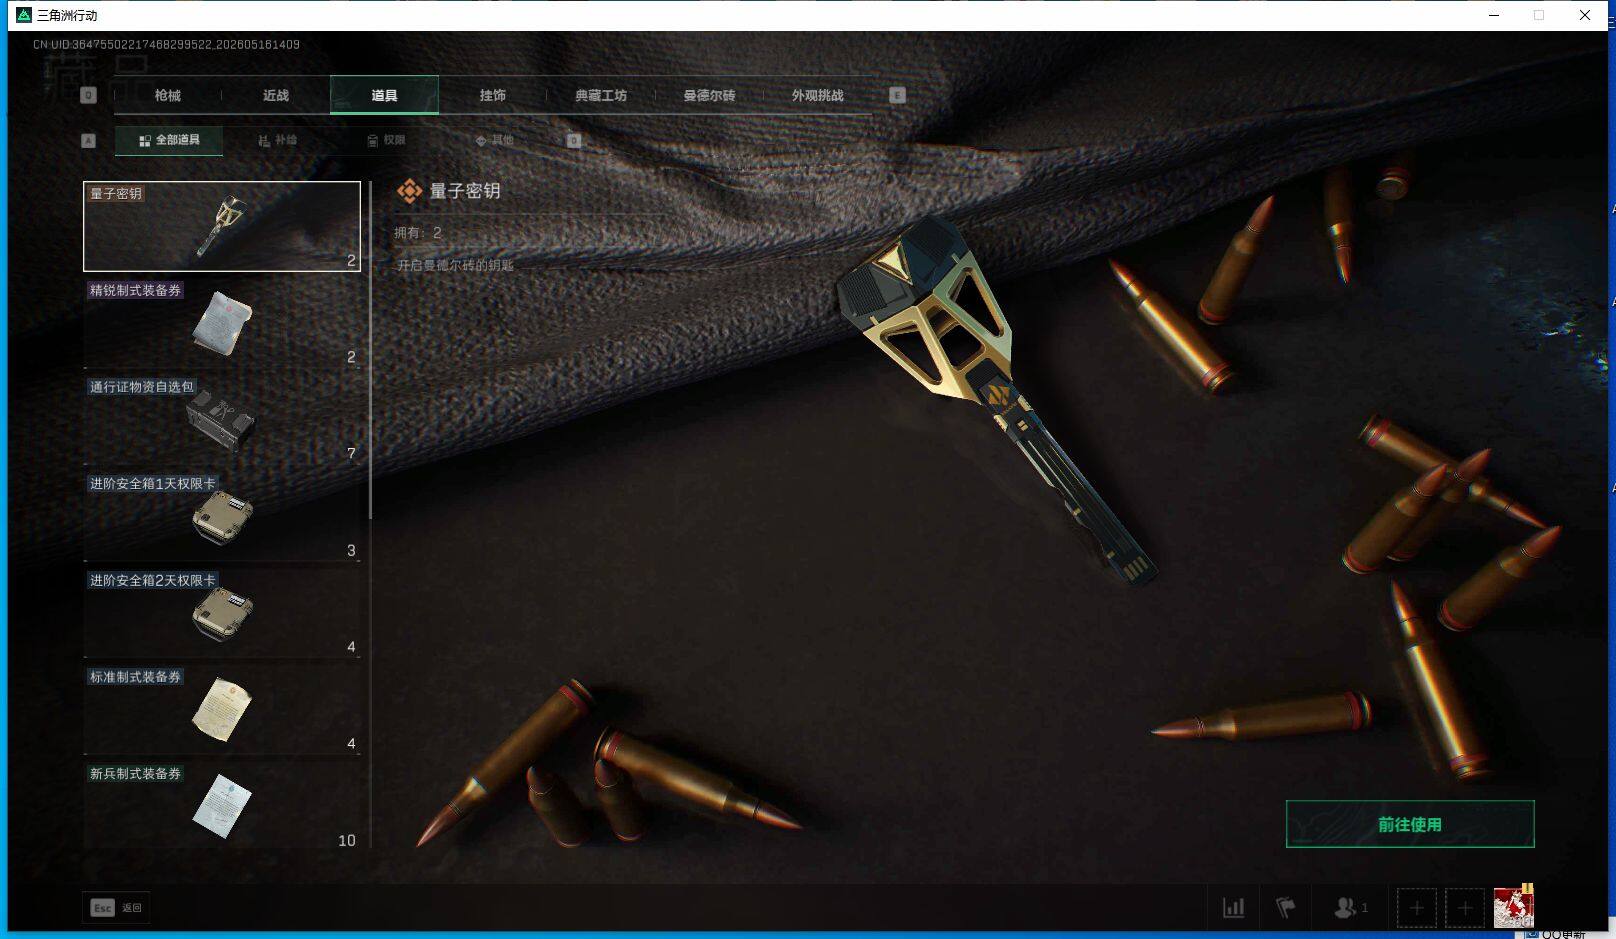Open the 挂饰 (charms) tab
This screenshot has height=939, width=1616.
[x=492, y=95]
